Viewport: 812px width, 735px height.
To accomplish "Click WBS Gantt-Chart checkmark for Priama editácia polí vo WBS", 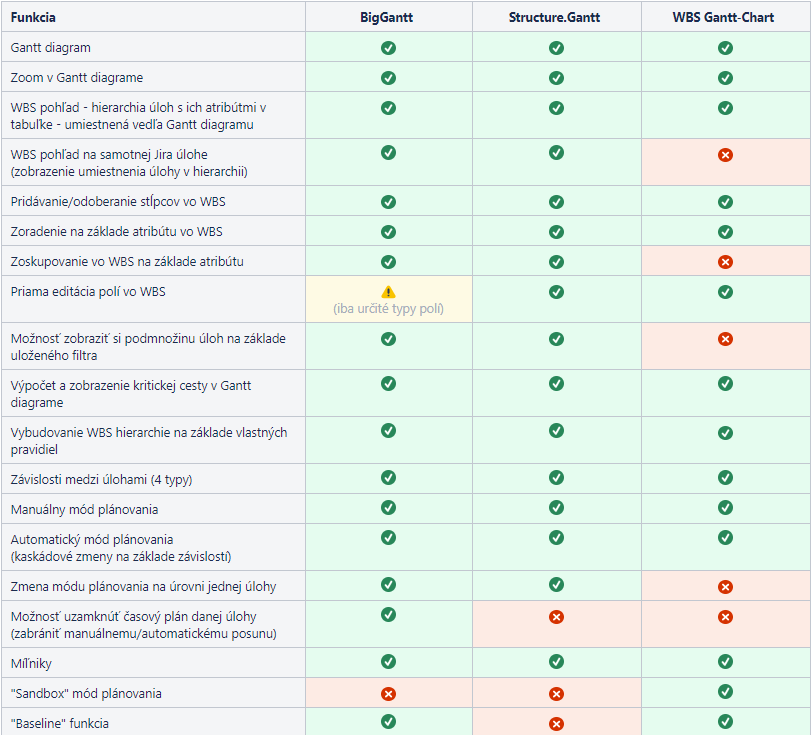I will click(x=726, y=292).
